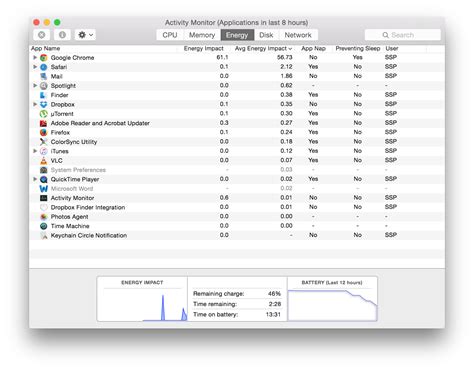Click the Time Machine icon
The width and height of the screenshot is (474, 370).
click(44, 226)
